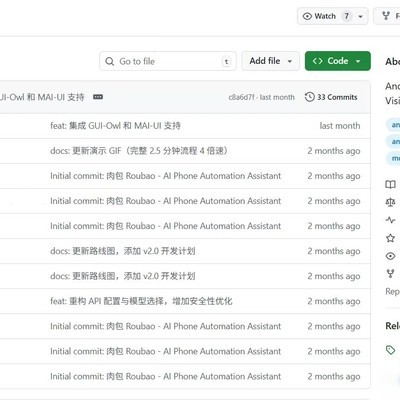This screenshot has width=400, height=400.
Task: Open the Add file dropdown
Action: tap(271, 61)
